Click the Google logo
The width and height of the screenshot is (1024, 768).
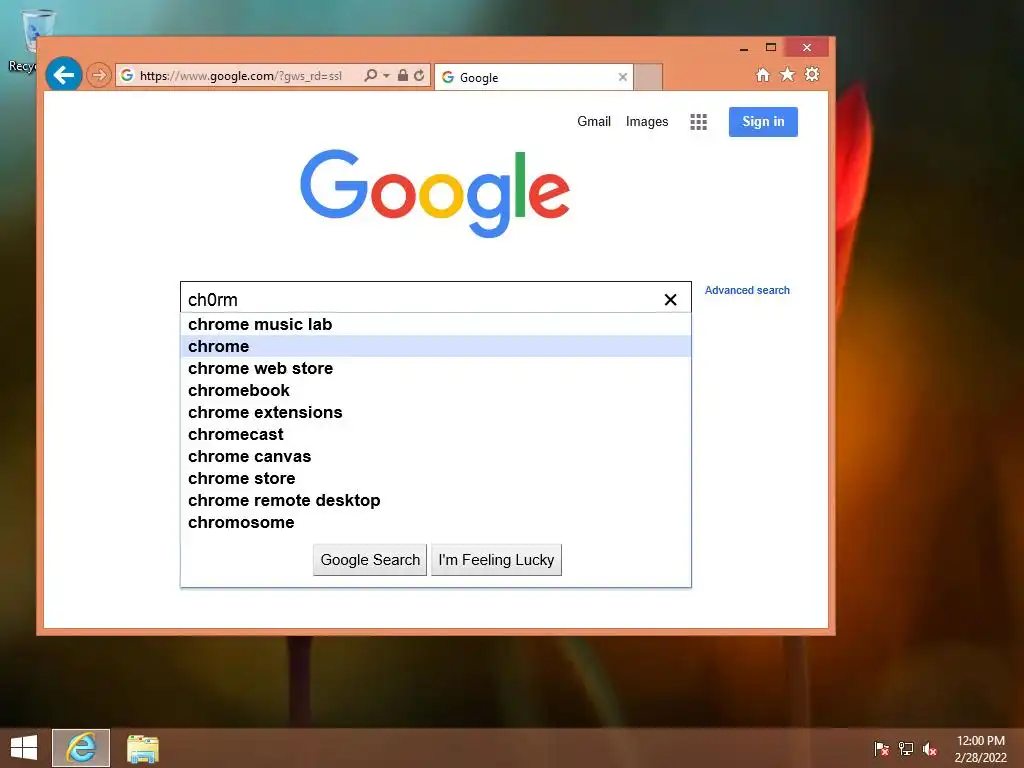[x=435, y=193]
